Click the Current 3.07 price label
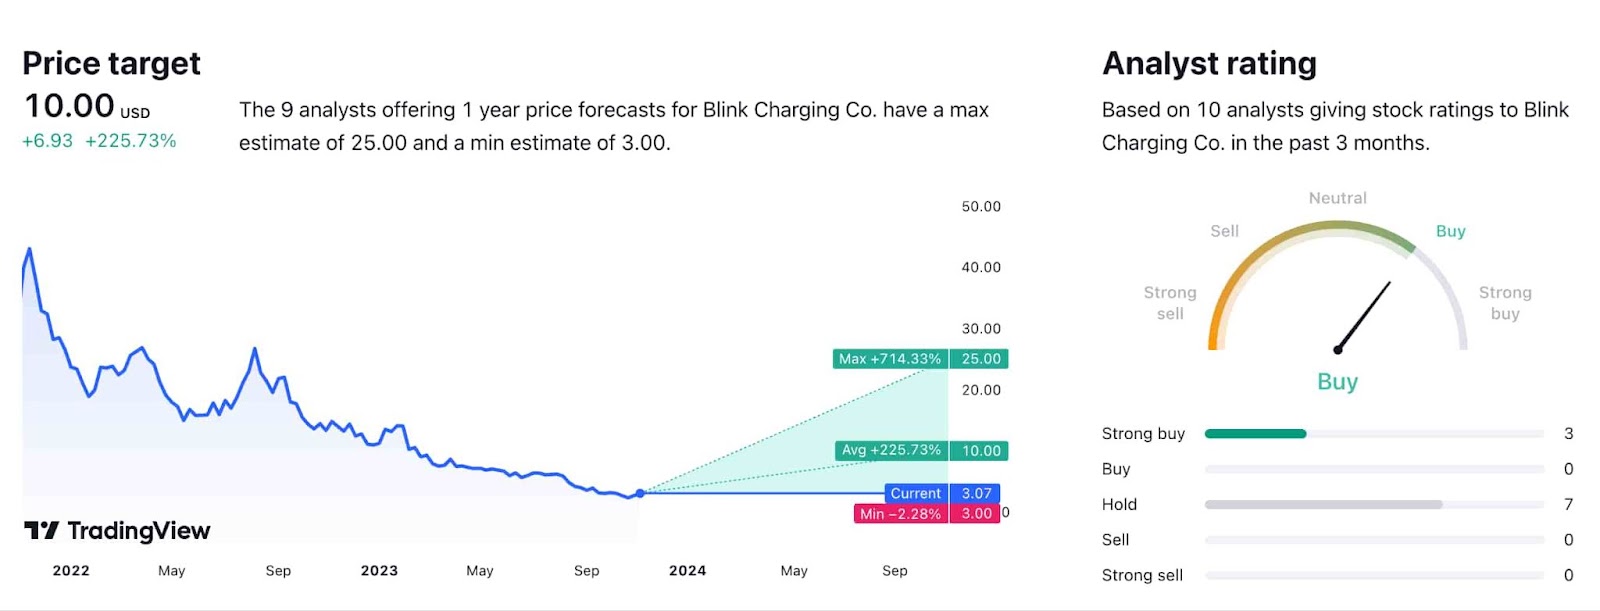 point(942,493)
